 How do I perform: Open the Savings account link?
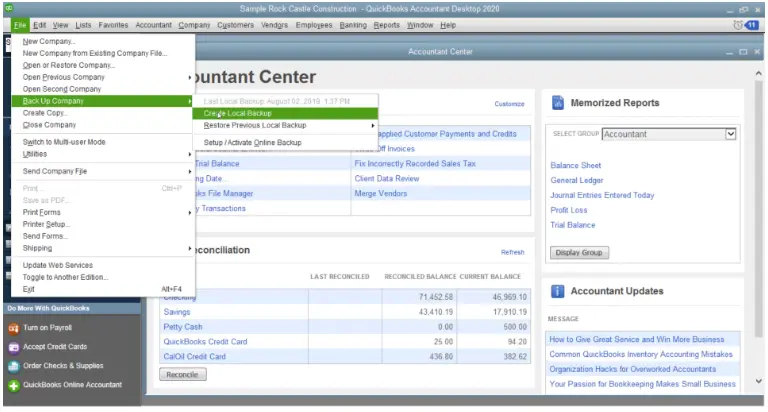point(177,312)
